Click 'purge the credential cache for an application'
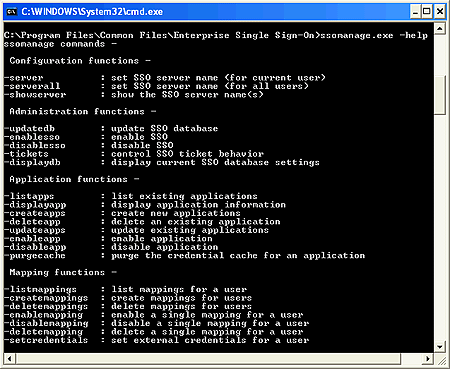The height and width of the screenshot is (369, 450). (238, 256)
